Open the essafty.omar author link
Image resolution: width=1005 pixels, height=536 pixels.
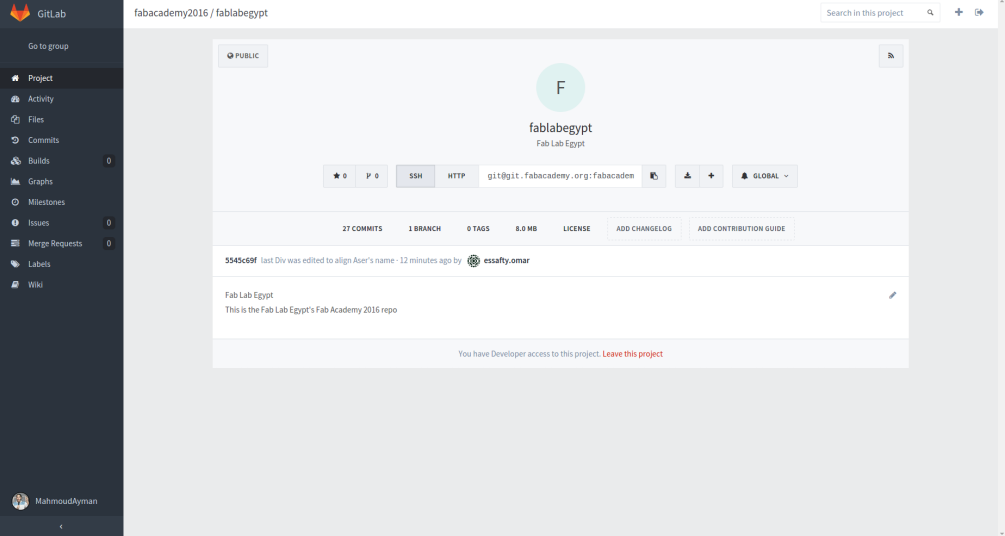(506, 260)
